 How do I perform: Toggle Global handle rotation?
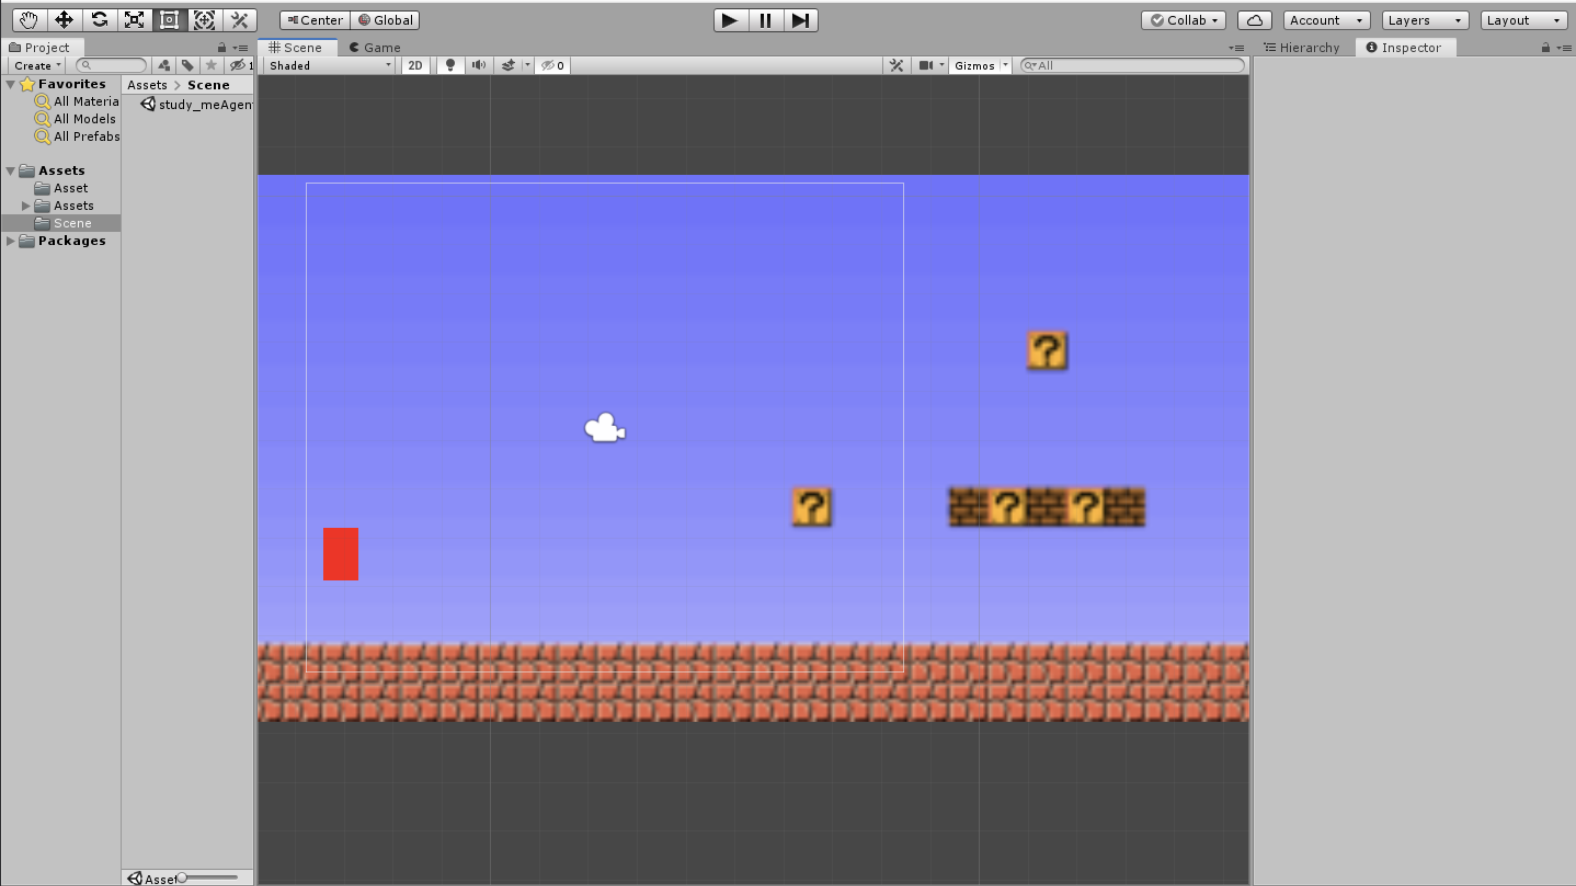click(385, 20)
